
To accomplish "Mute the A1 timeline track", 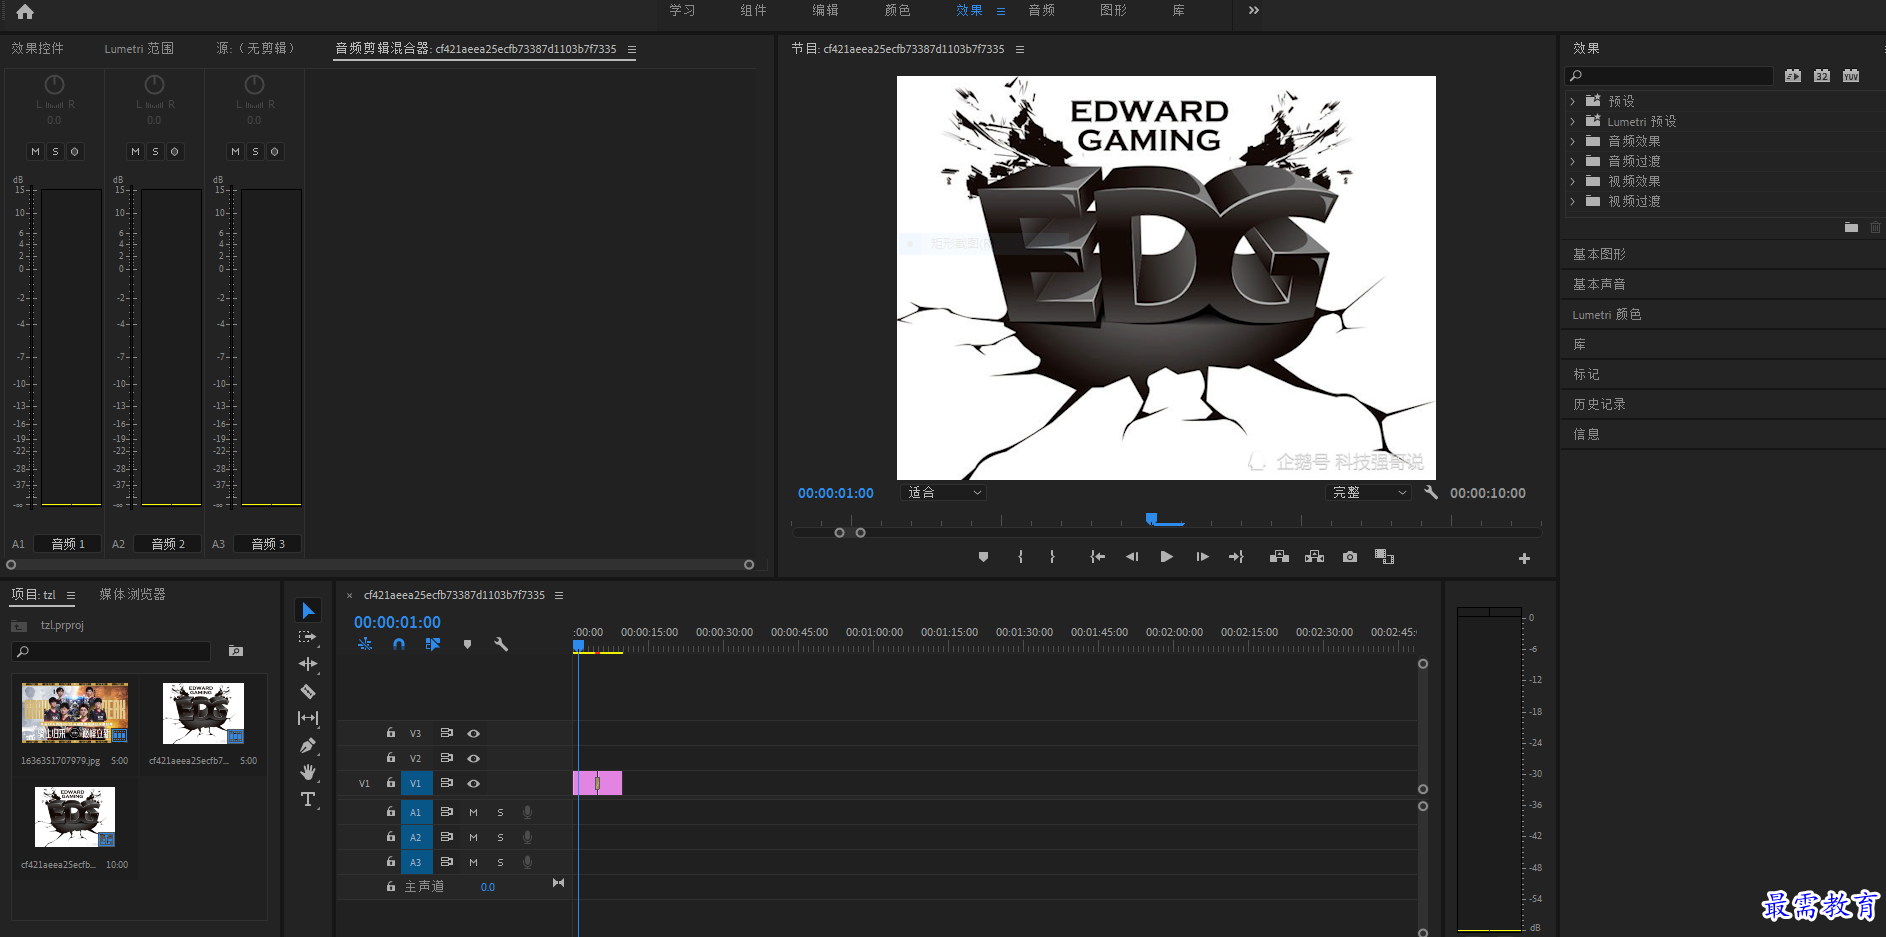I will [x=473, y=812].
